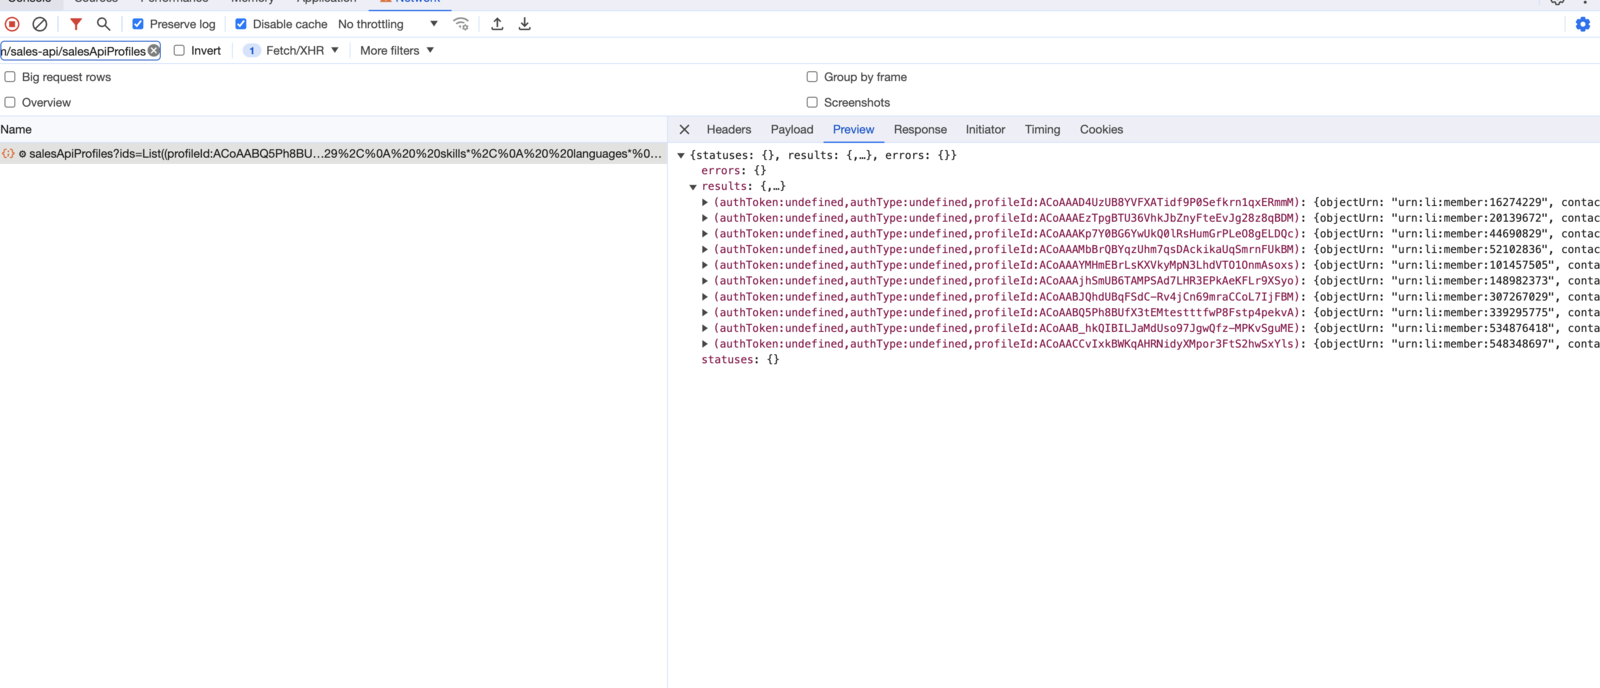
Task: Stop recording network log
Action: pos(12,24)
